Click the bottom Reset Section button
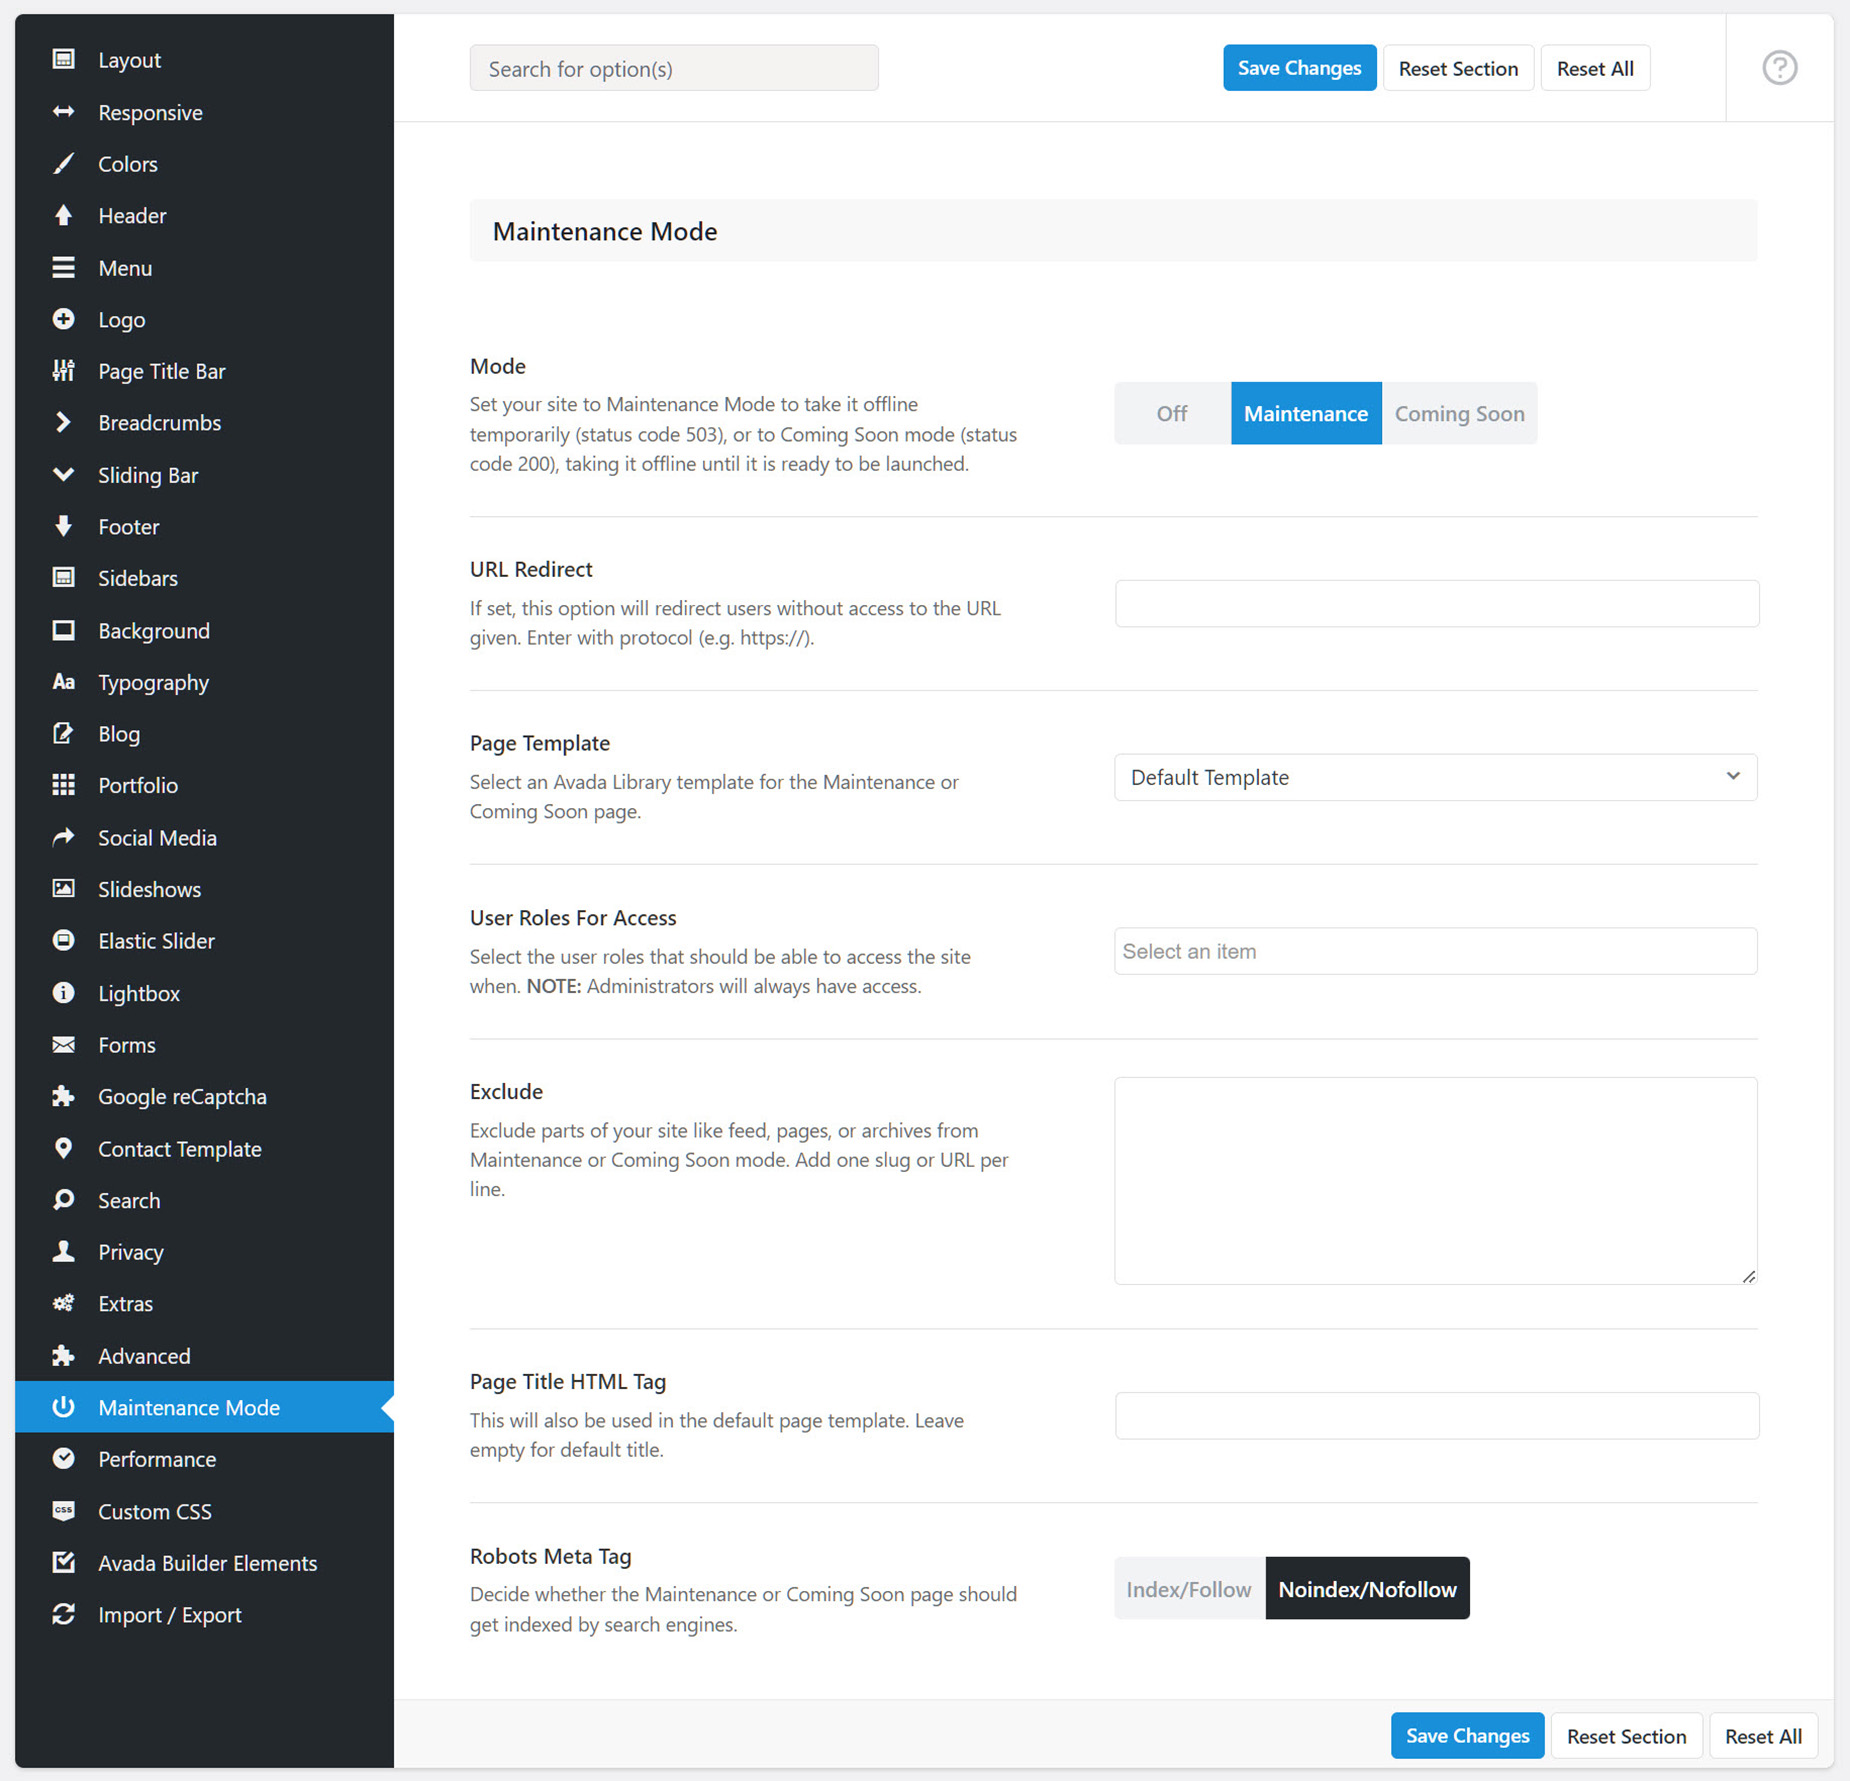Image resolution: width=1850 pixels, height=1781 pixels. 1626,1736
